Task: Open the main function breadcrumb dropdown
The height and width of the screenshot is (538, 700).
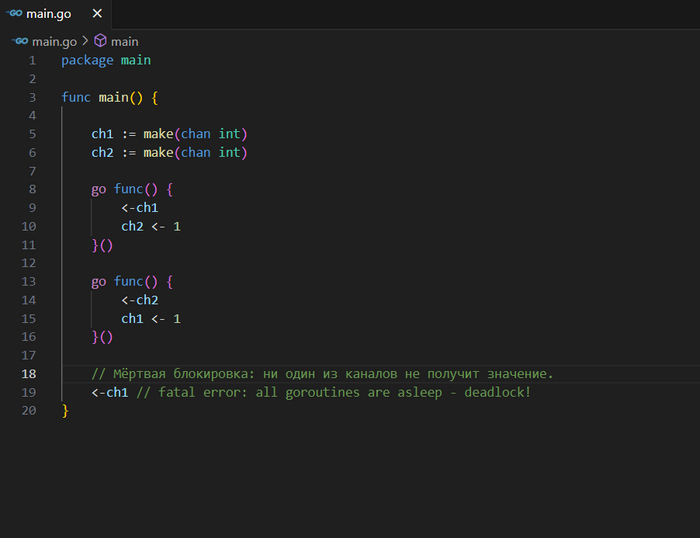Action: tap(125, 41)
